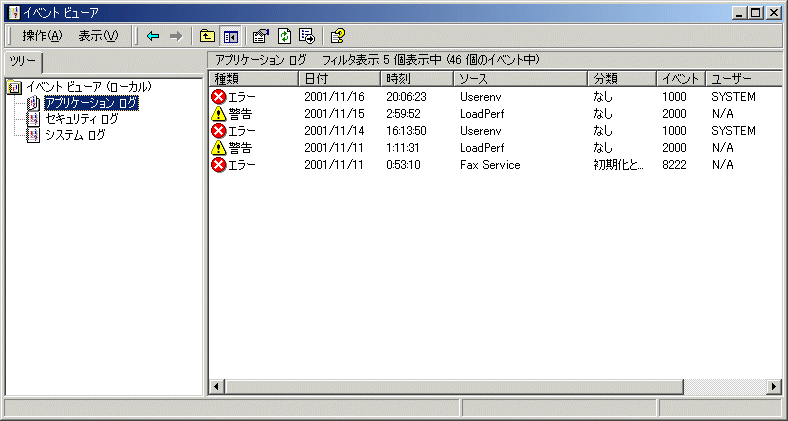Click the システム ログ tree icon
788x421 pixels.
33,136
